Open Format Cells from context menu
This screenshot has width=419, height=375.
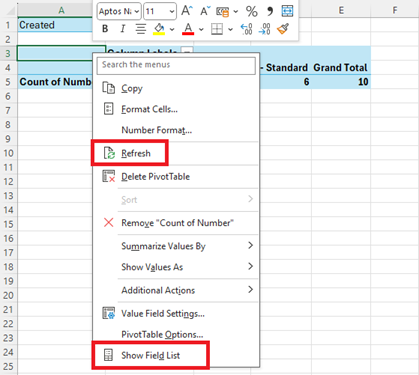(176, 109)
